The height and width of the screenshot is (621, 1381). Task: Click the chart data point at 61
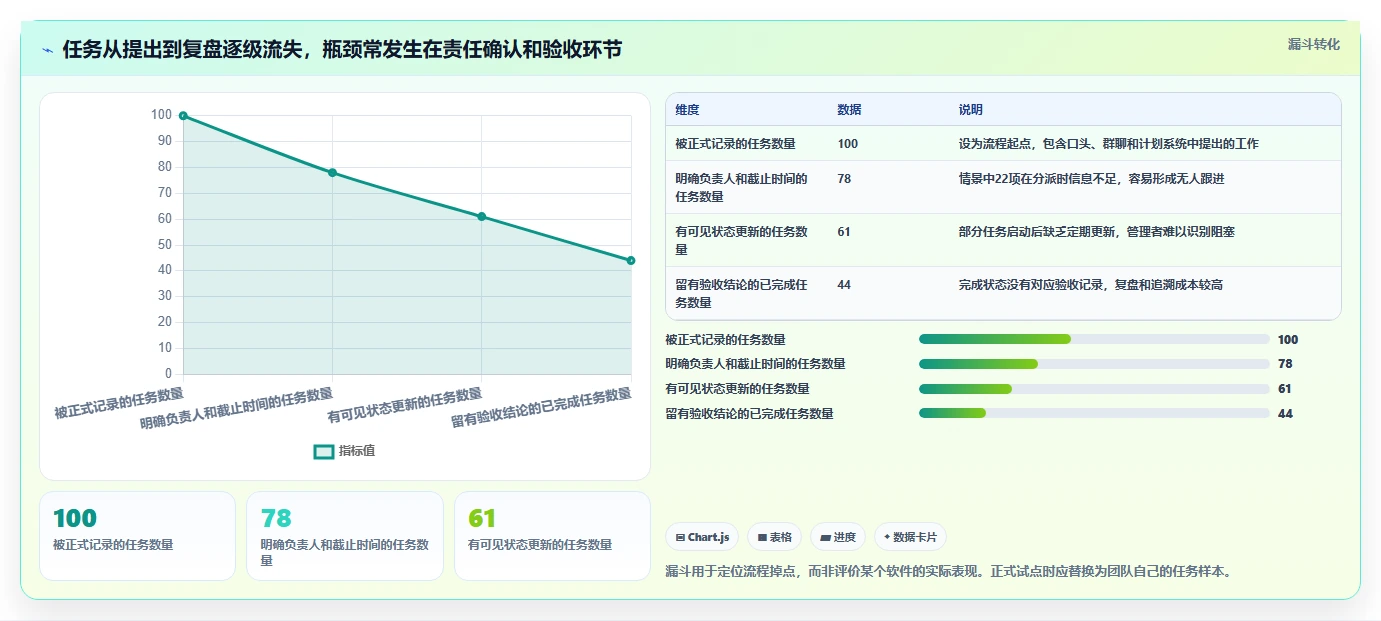(481, 217)
